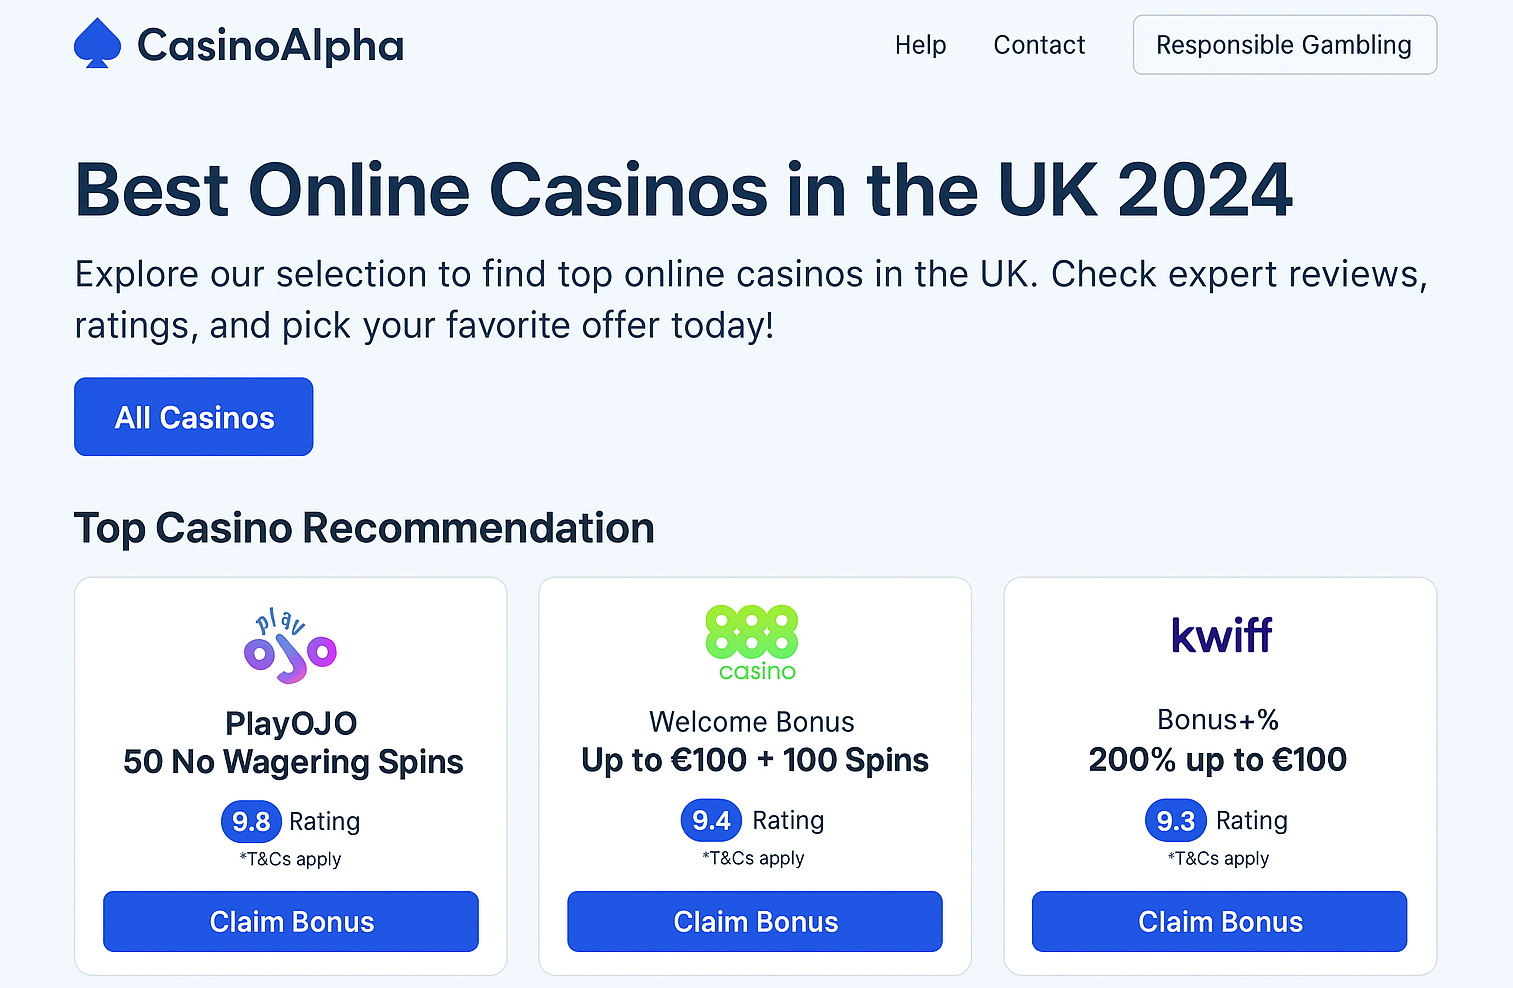Image resolution: width=1513 pixels, height=988 pixels.
Task: Go to the Contact page
Action: (1039, 45)
